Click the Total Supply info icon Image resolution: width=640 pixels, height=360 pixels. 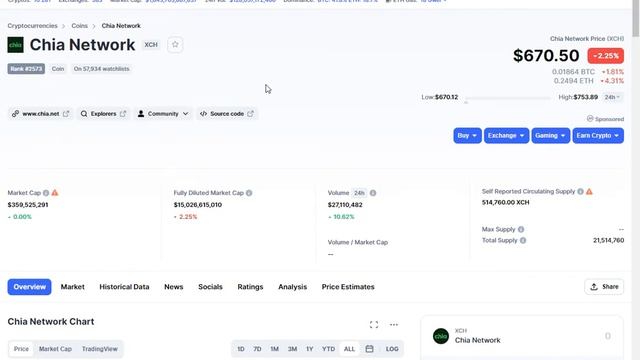(523, 240)
